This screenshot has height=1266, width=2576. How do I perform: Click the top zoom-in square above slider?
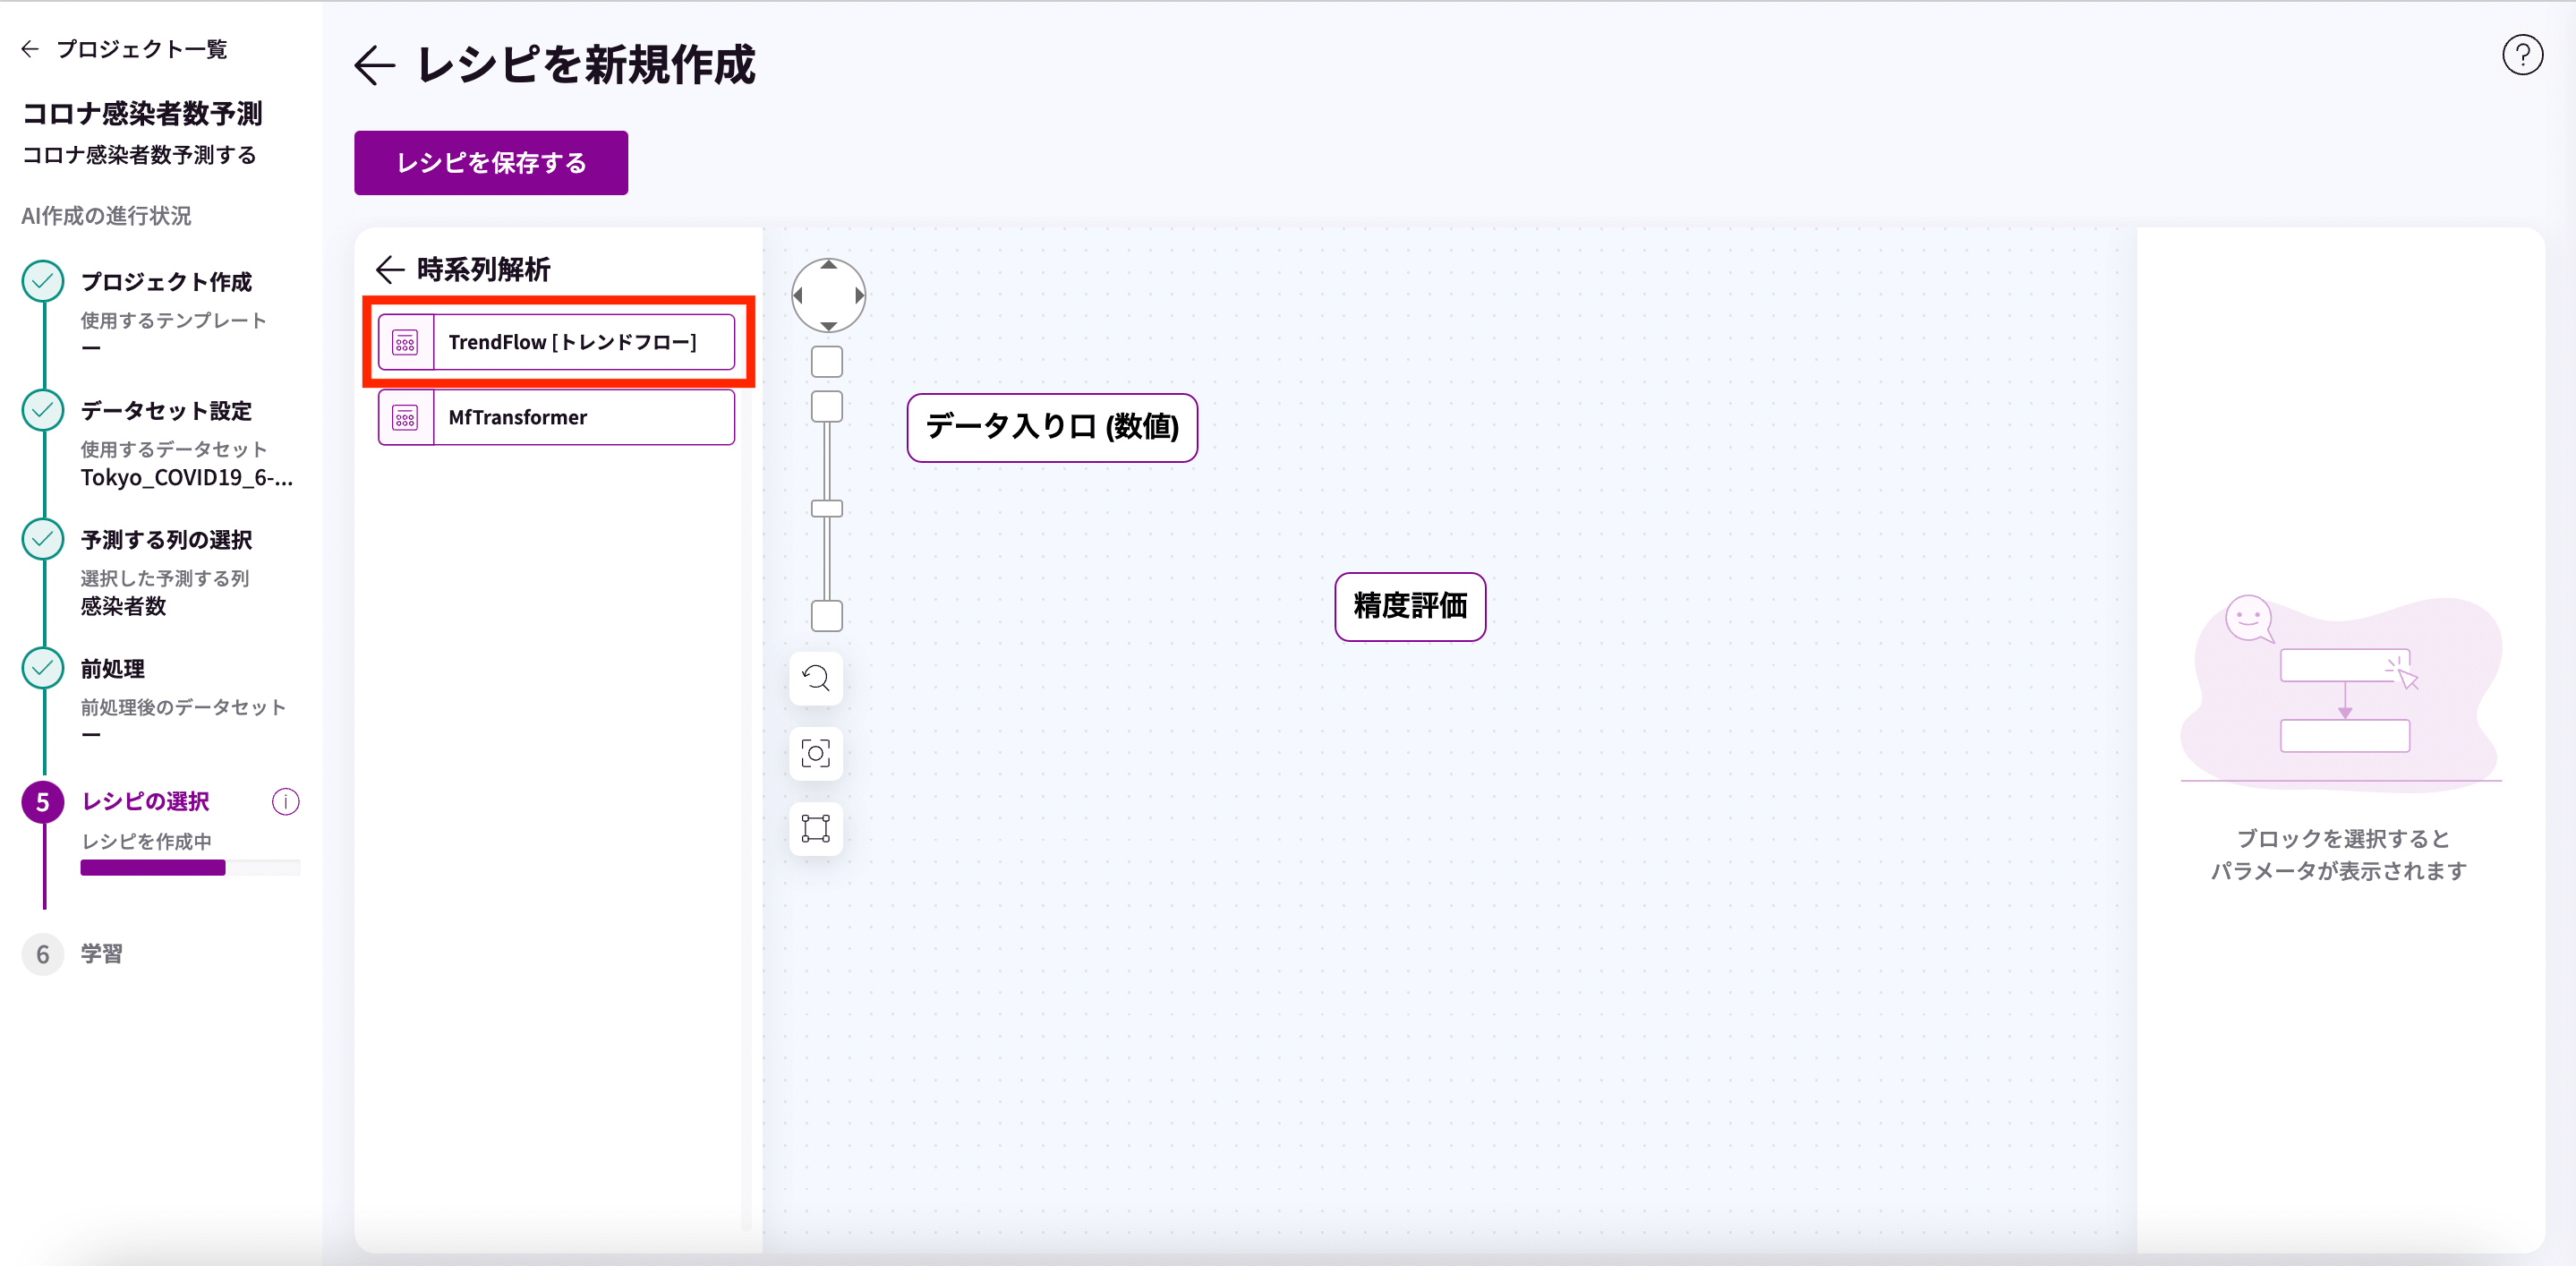click(x=827, y=361)
